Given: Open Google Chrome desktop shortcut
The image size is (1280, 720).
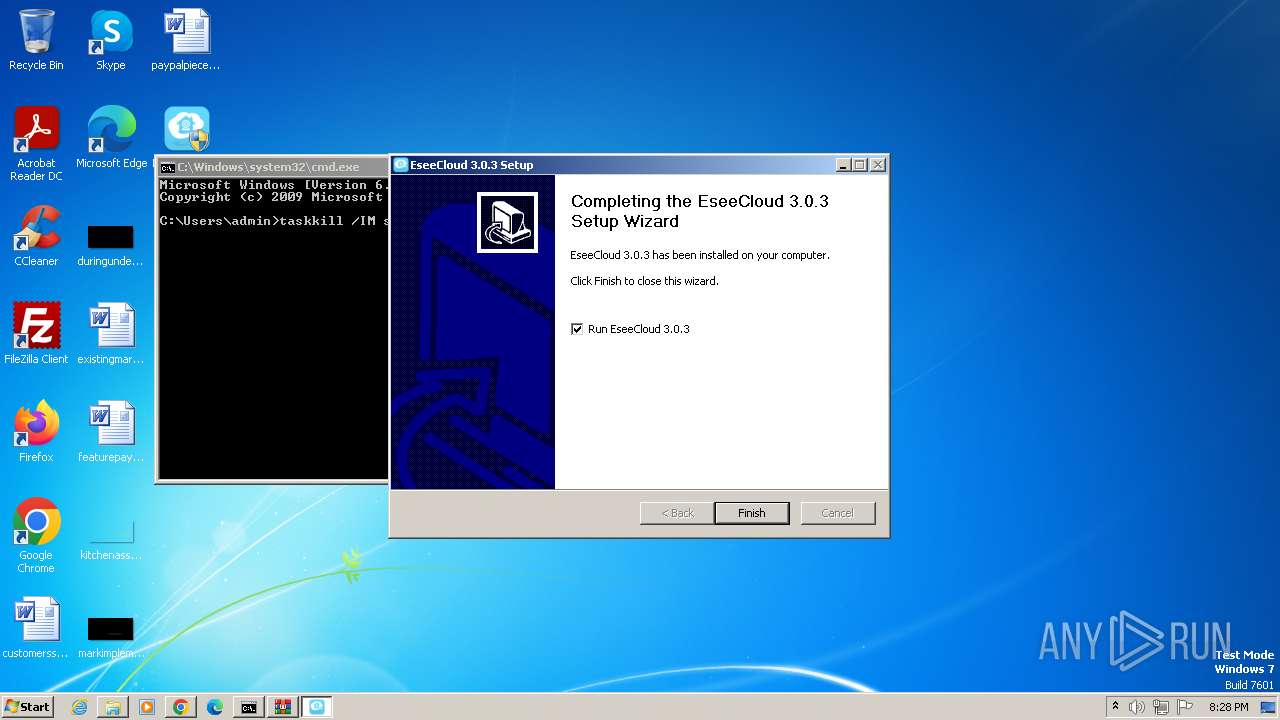Looking at the screenshot, I should tap(36, 535).
